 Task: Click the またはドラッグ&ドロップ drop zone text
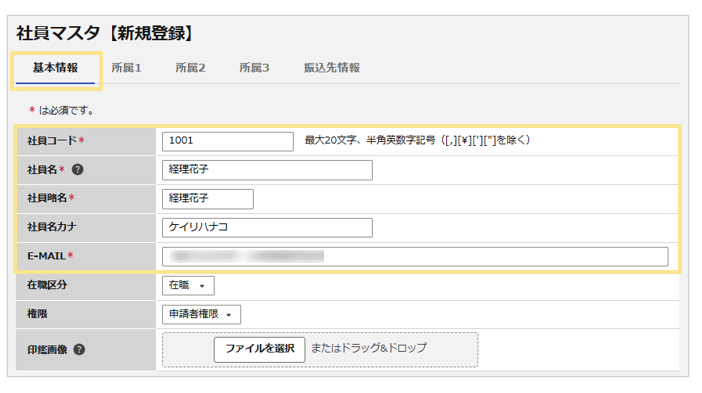(x=369, y=348)
